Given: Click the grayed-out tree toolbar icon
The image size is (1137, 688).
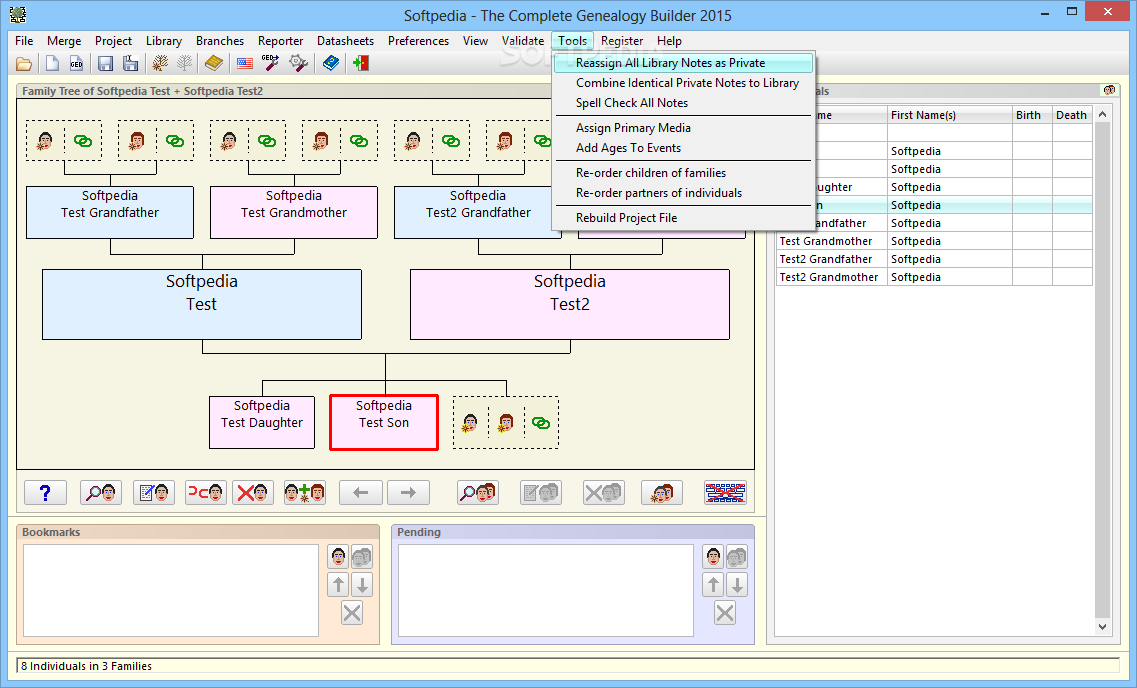Looking at the screenshot, I should point(185,64).
